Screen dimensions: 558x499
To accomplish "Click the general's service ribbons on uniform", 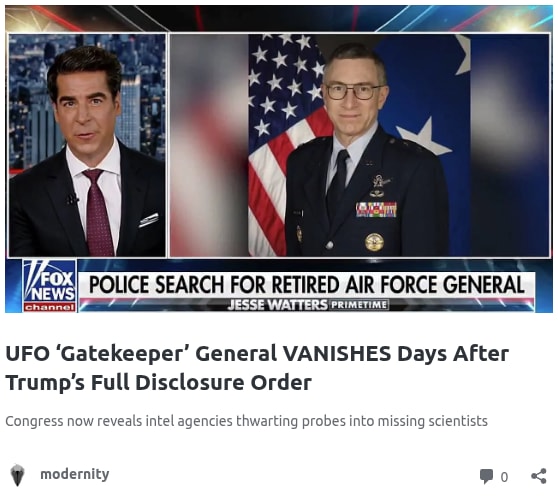I will tap(376, 209).
